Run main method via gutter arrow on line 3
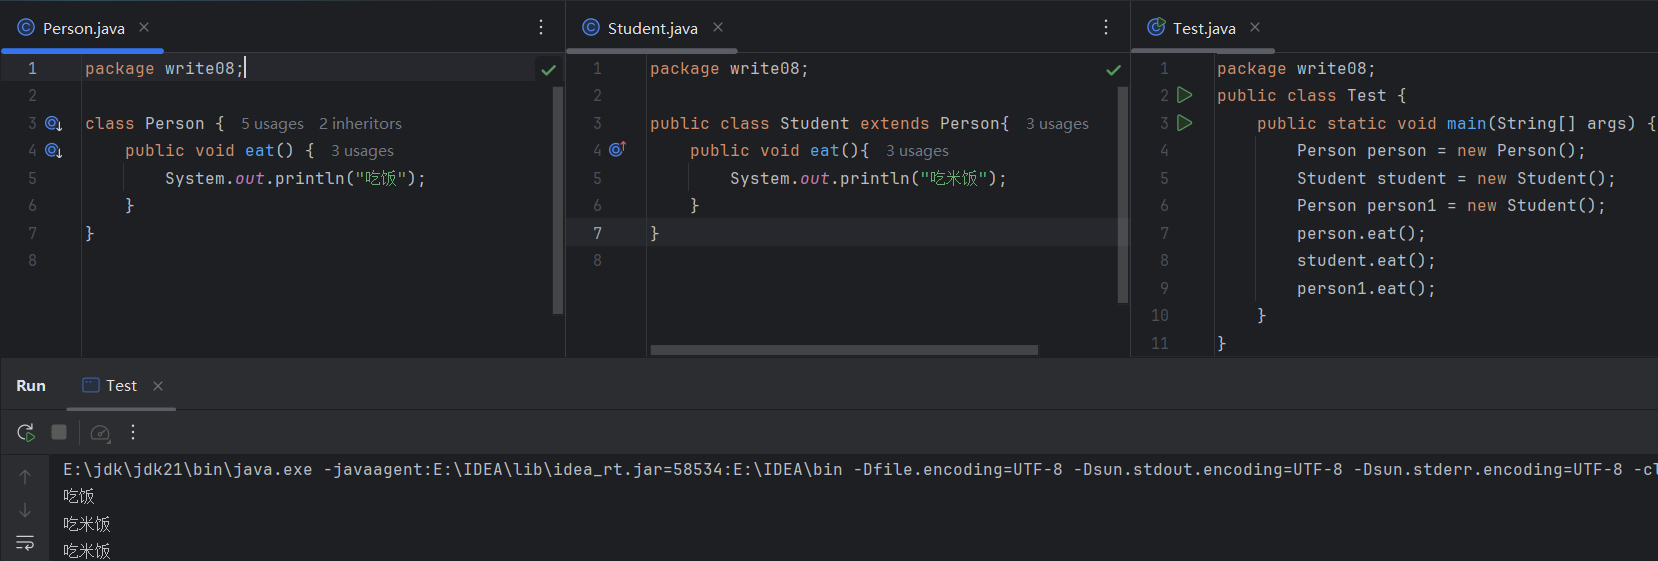1658x561 pixels. [1185, 123]
